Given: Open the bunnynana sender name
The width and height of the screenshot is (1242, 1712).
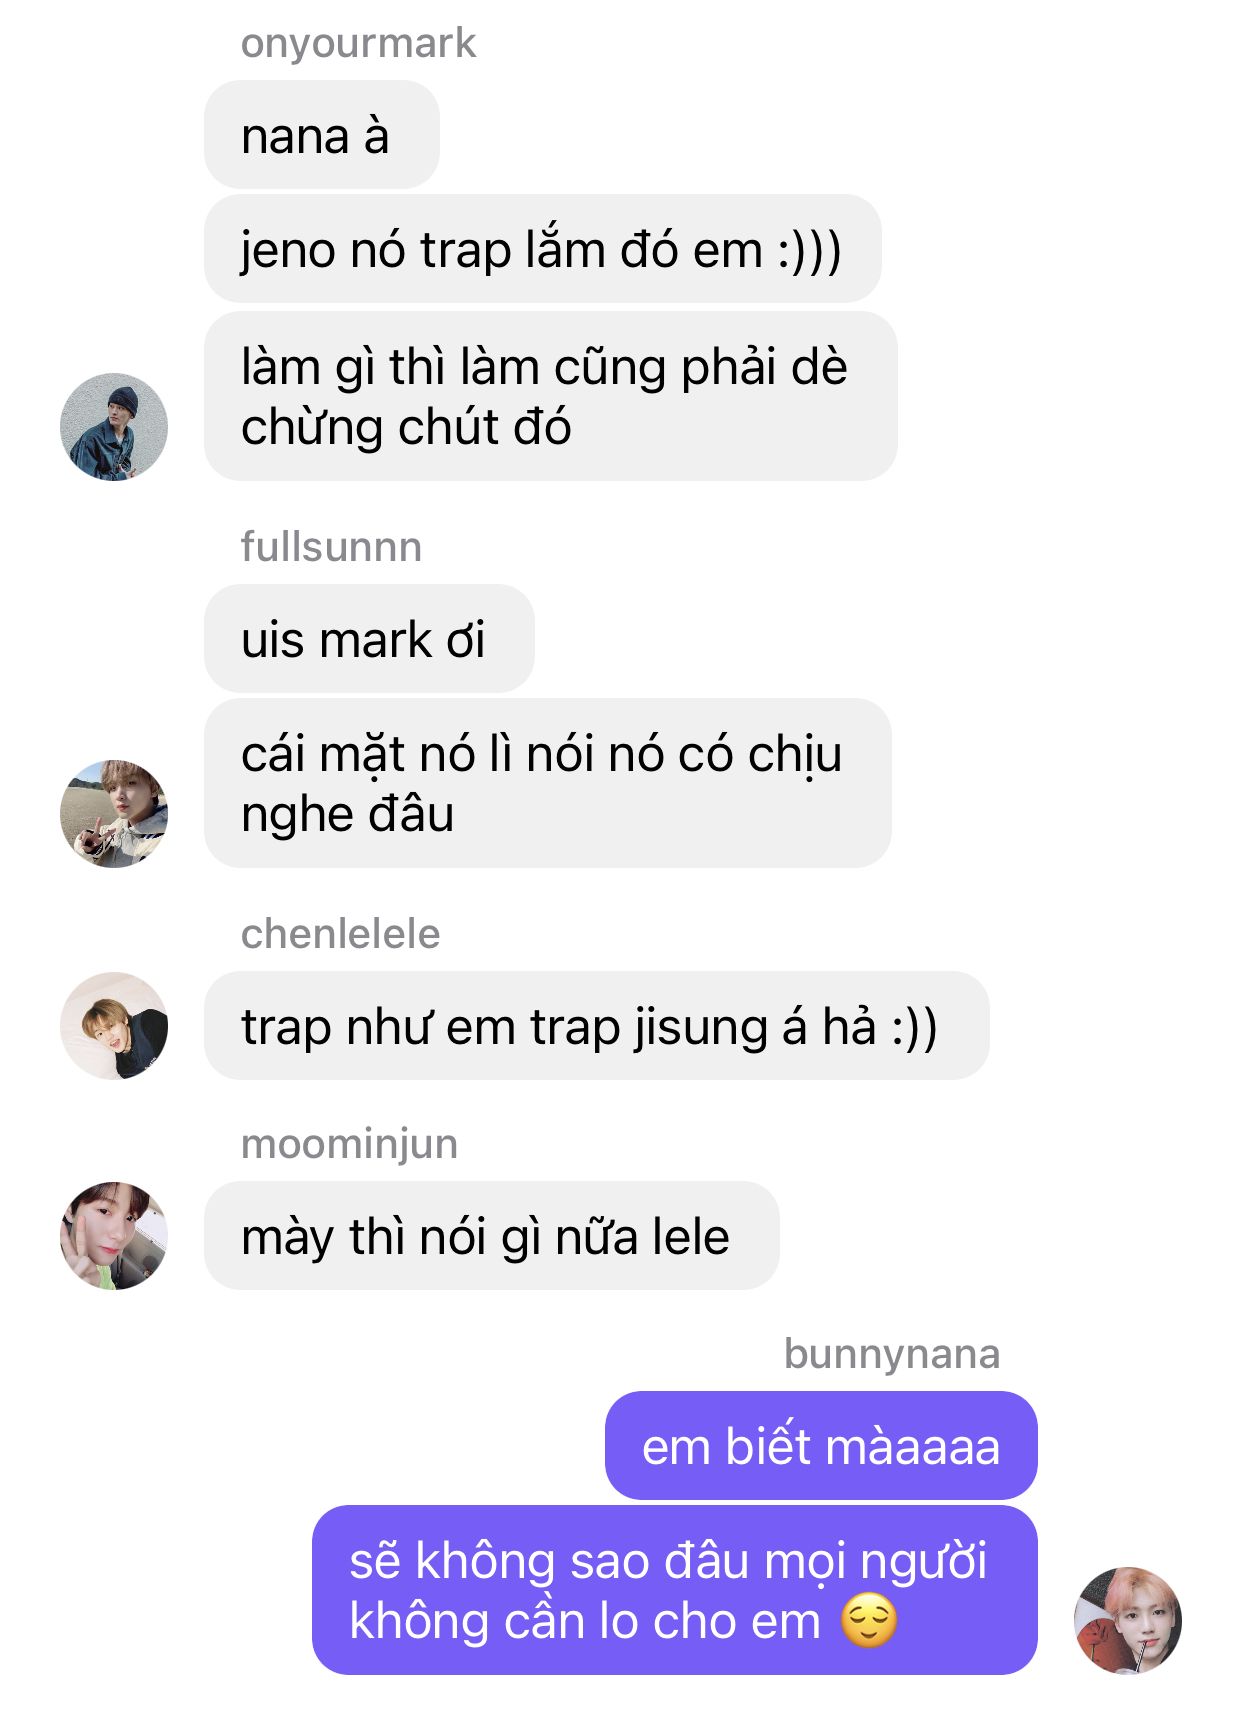Looking at the screenshot, I should click(892, 1354).
